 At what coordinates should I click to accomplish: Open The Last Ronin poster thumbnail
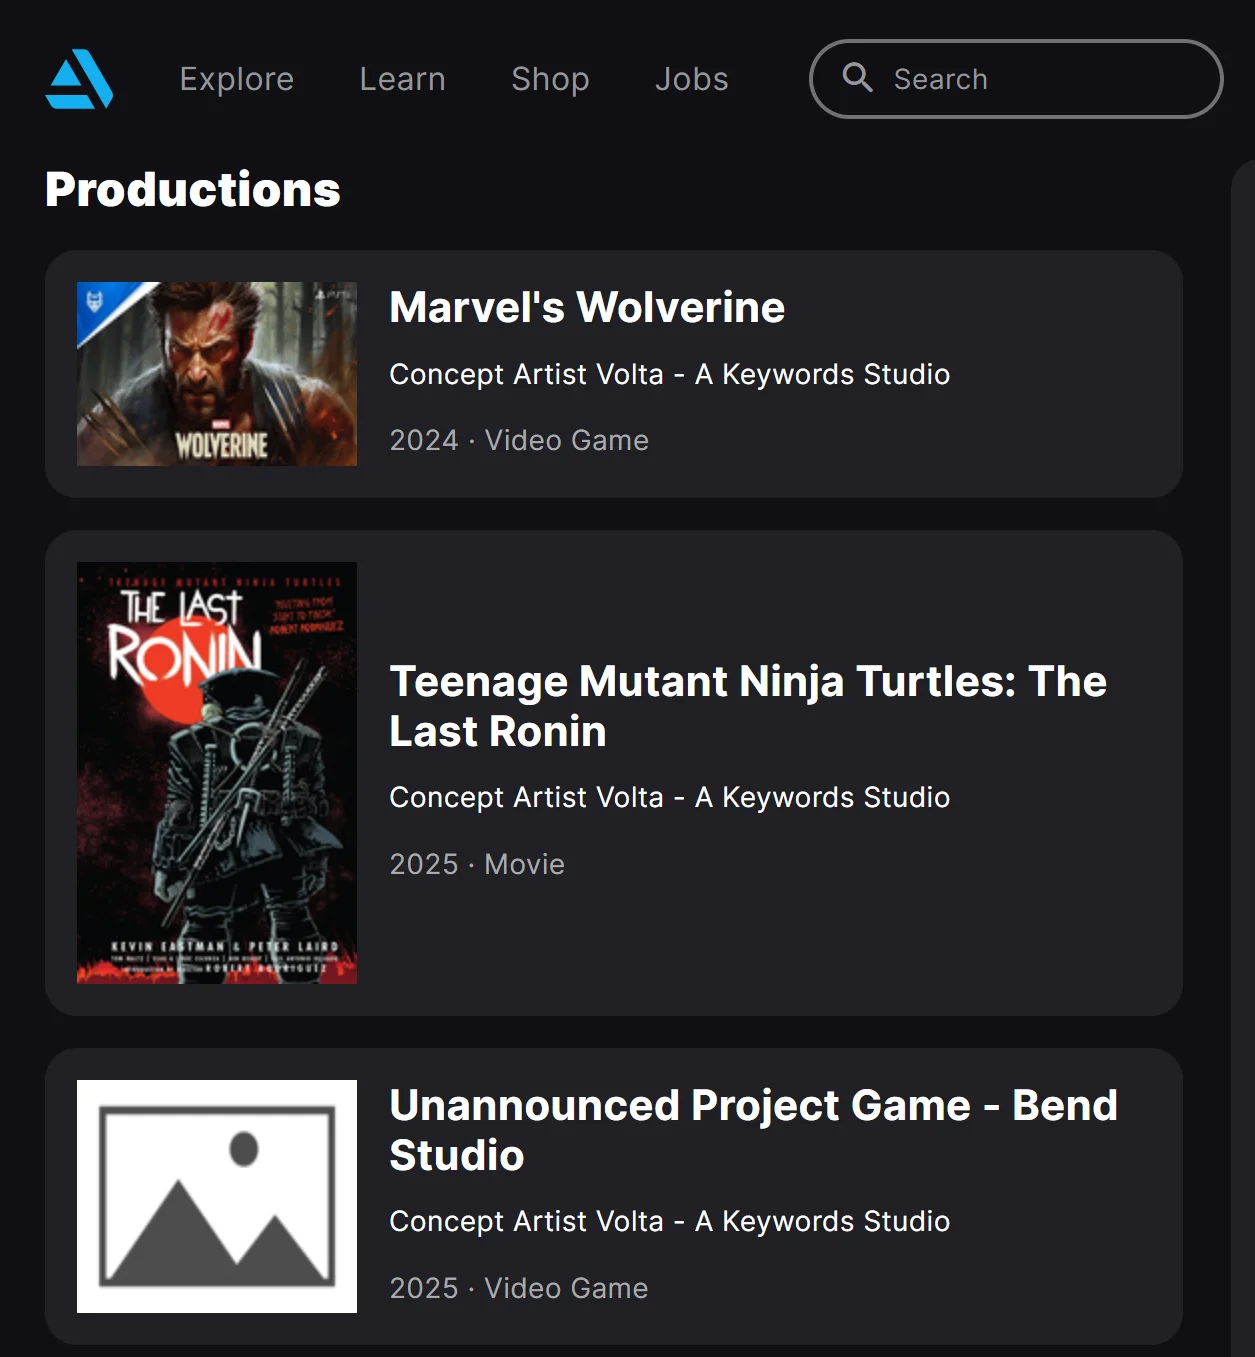[x=217, y=772]
